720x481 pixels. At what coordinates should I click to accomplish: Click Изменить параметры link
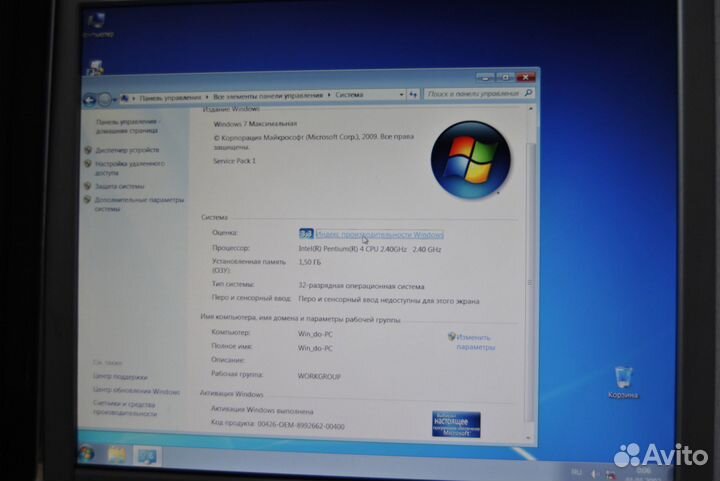click(x=475, y=342)
